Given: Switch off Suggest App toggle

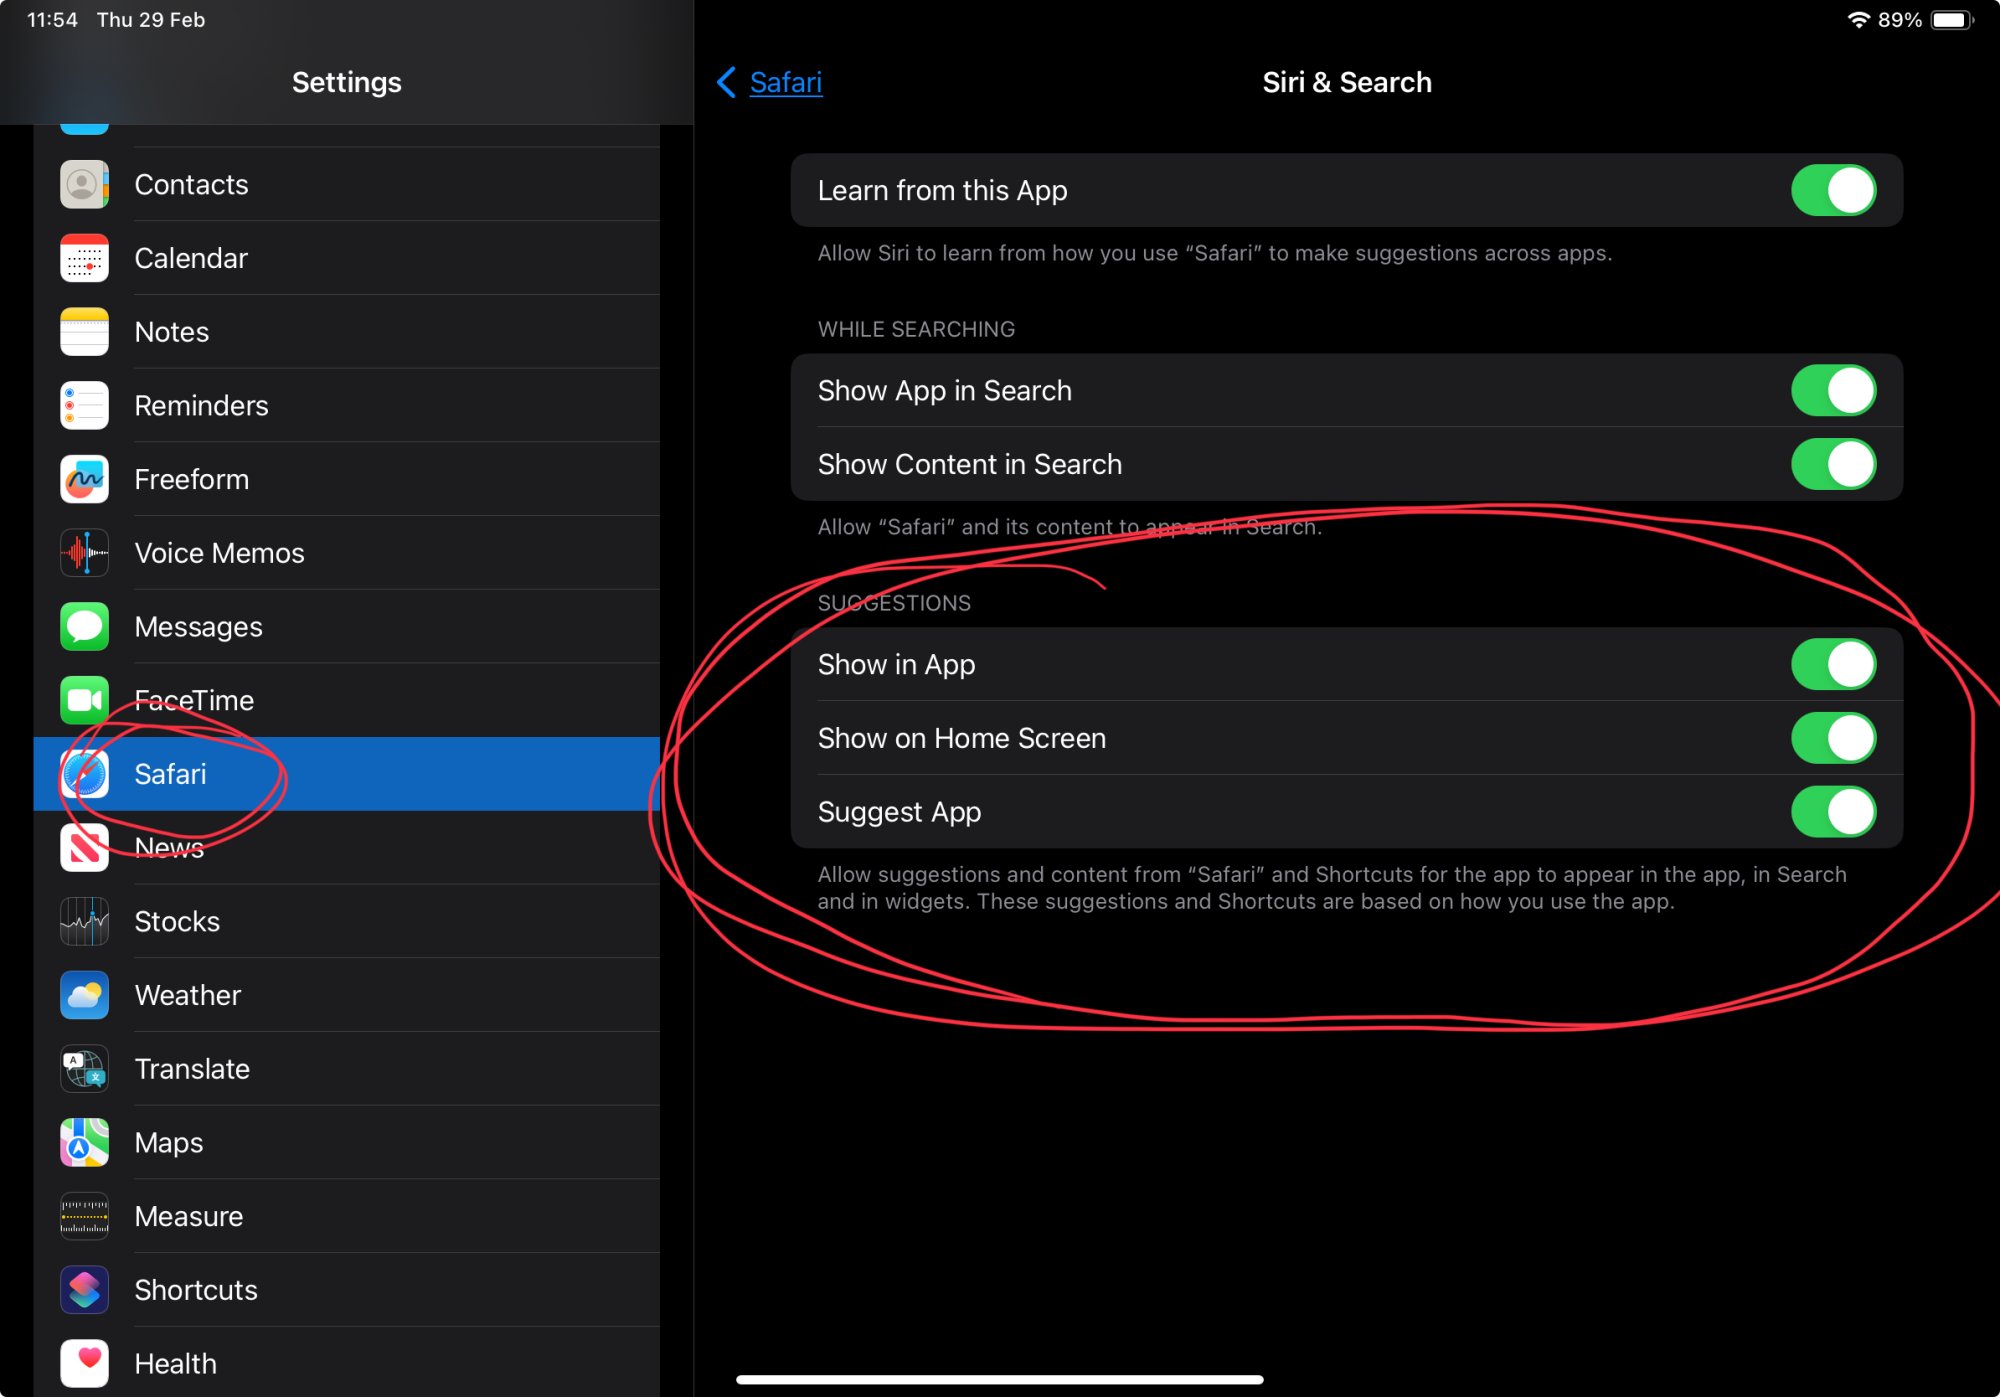Looking at the screenshot, I should pos(1832,812).
